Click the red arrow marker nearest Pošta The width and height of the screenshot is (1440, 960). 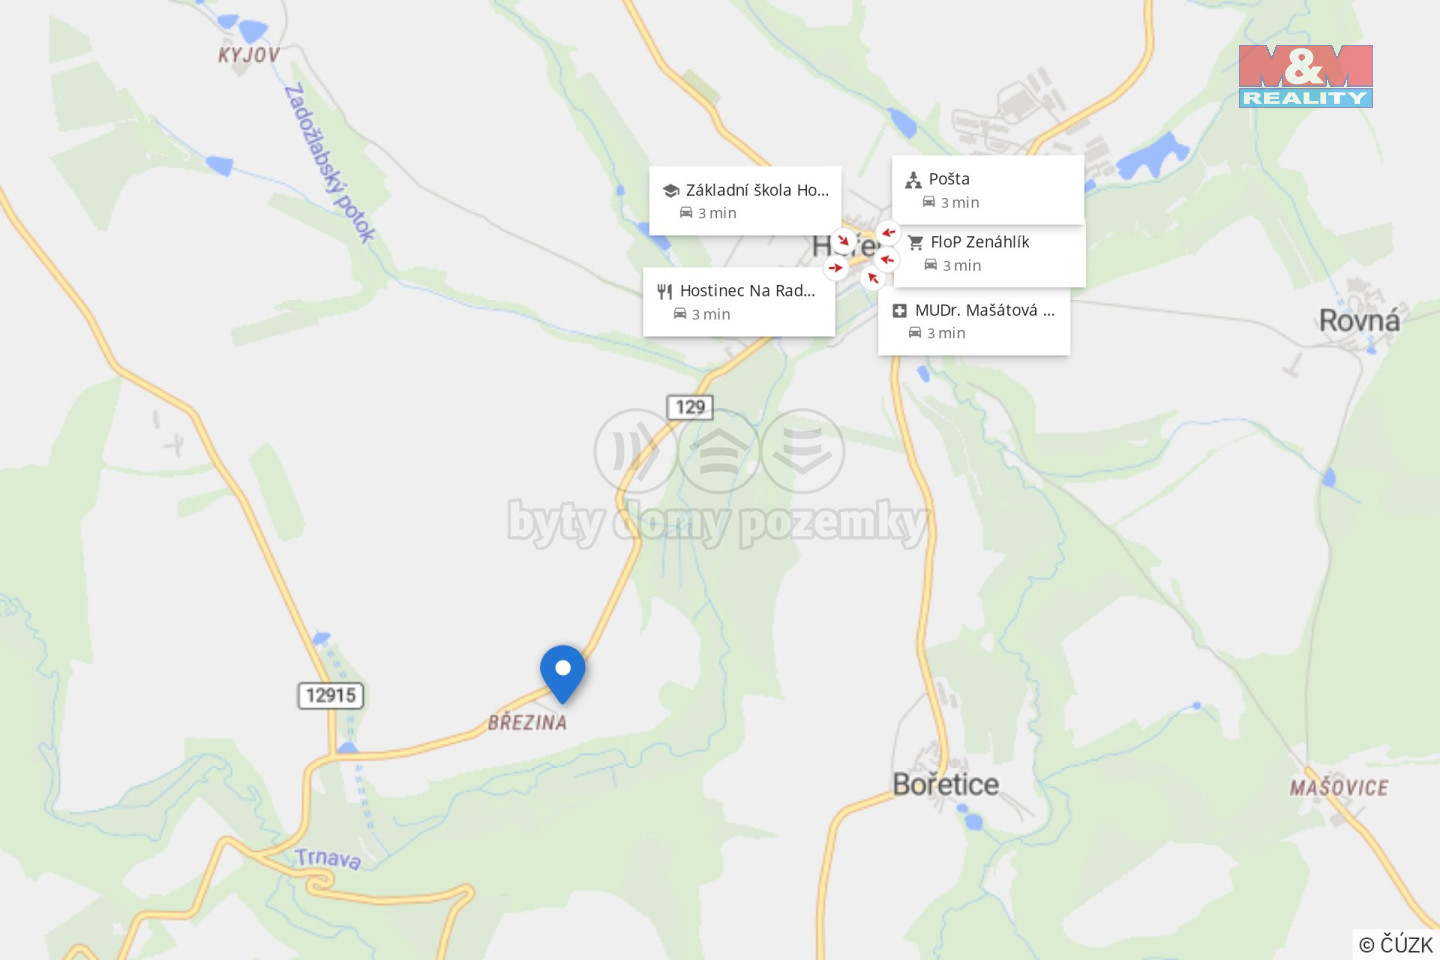[x=888, y=233]
